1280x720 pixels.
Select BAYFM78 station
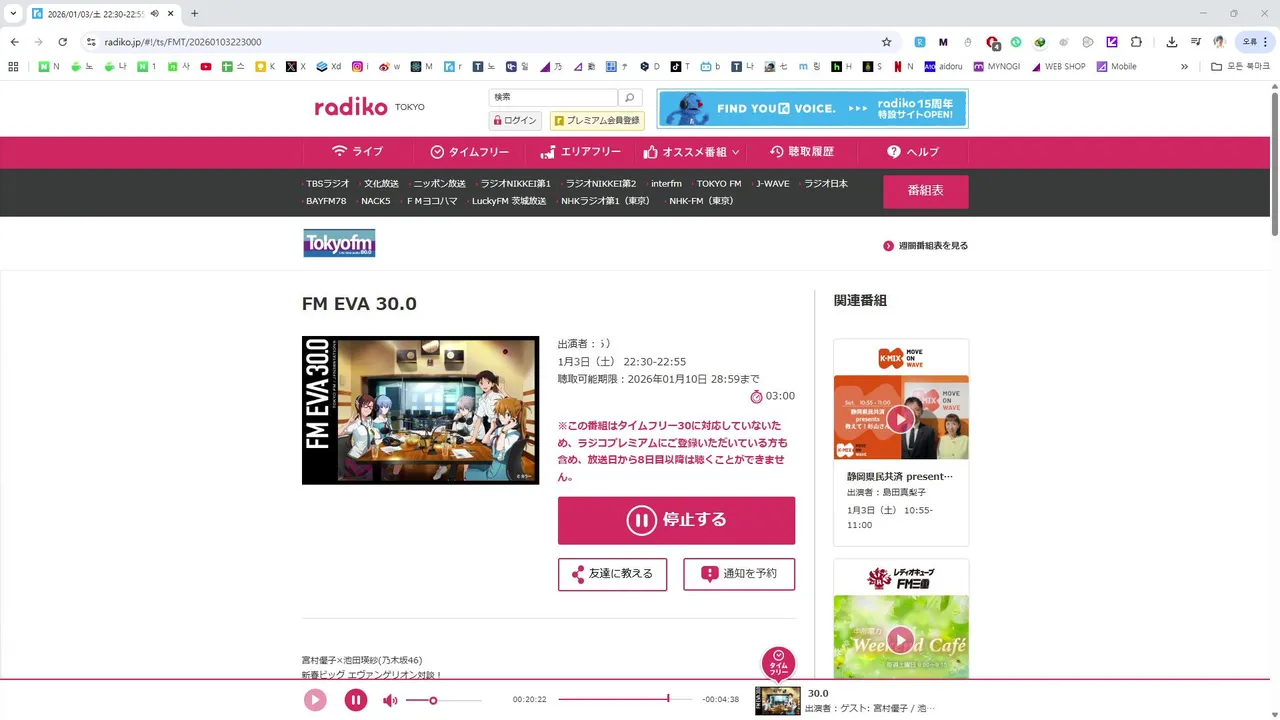[326, 201]
